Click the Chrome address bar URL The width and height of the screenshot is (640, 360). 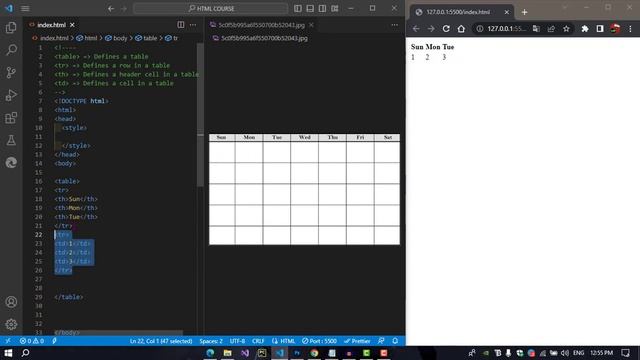click(x=506, y=29)
